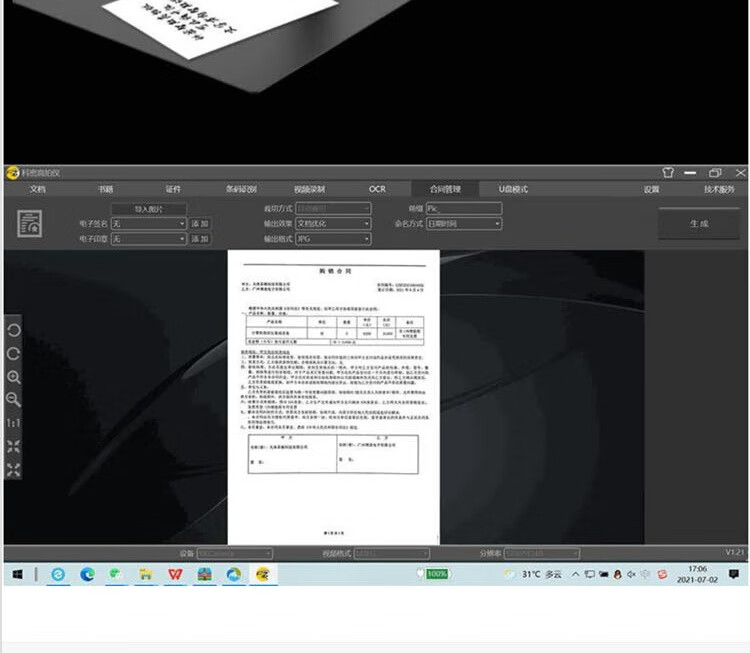Image resolution: width=750 pixels, height=653 pixels.
Task: Expand the 输出效果 dropdown
Action: [332, 224]
